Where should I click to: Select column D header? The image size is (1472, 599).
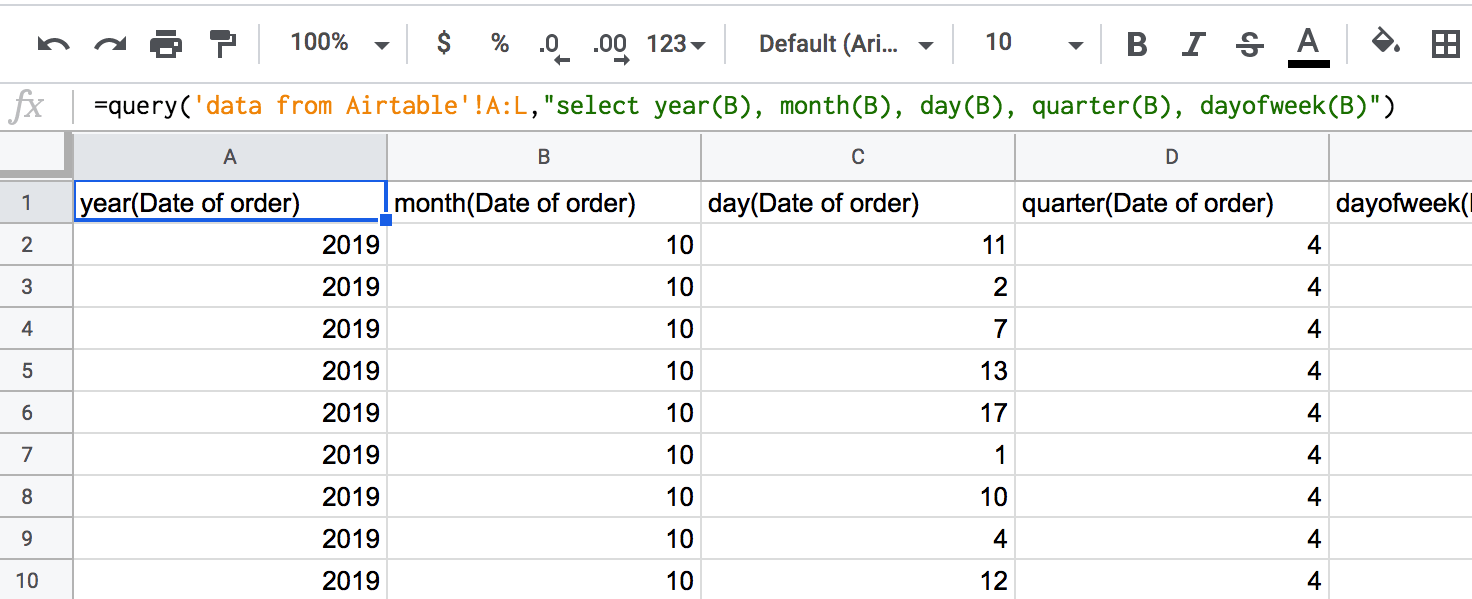[x=1172, y=156]
